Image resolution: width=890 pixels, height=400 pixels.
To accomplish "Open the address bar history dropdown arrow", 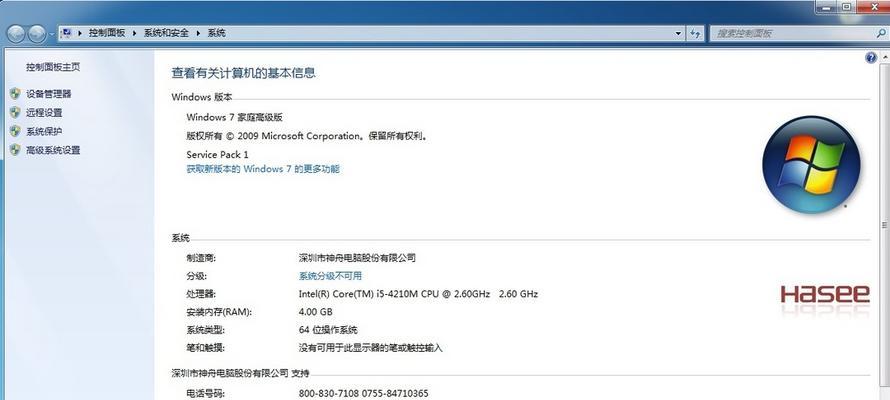I will coord(678,33).
